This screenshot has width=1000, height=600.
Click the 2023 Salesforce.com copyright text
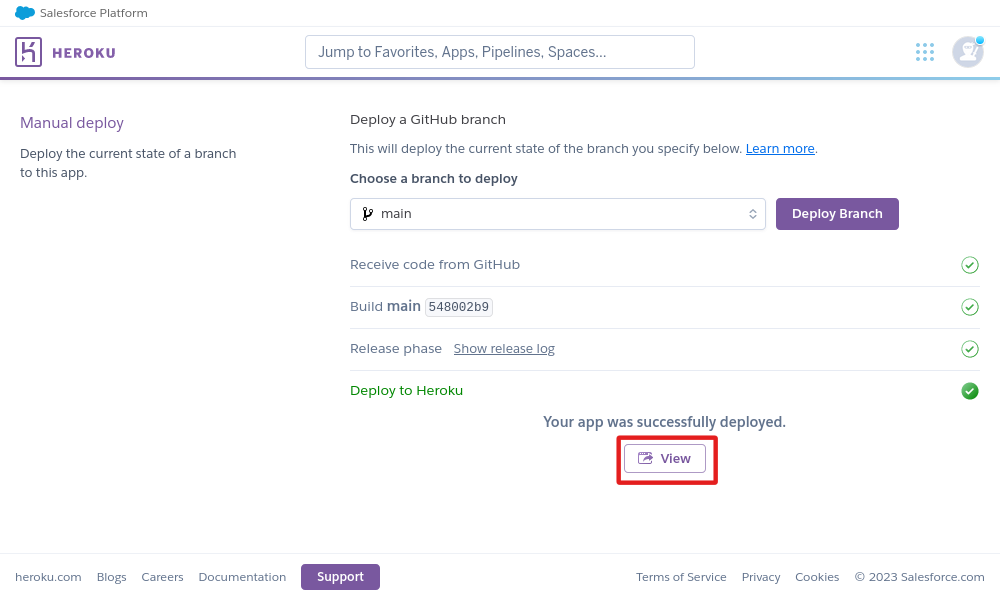920,577
